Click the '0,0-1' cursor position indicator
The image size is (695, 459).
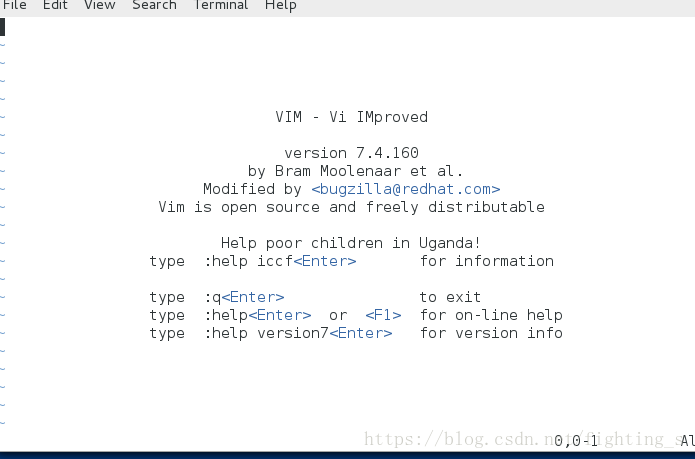coord(576,441)
